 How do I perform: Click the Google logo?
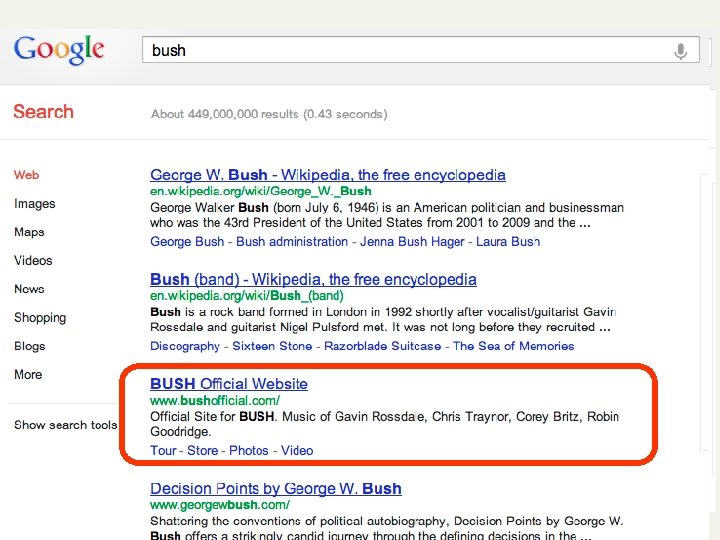pos(59,50)
